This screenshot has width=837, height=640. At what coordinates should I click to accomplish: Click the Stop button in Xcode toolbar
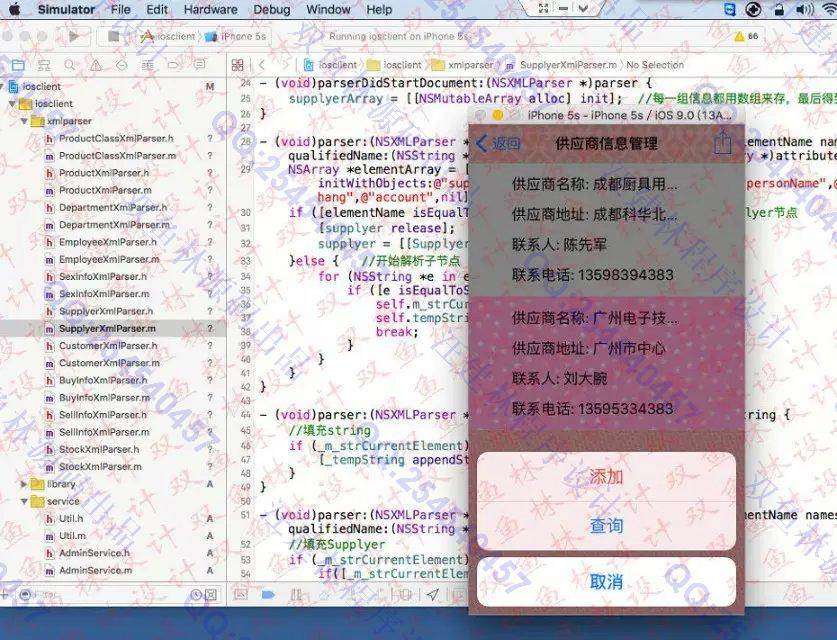pos(113,36)
